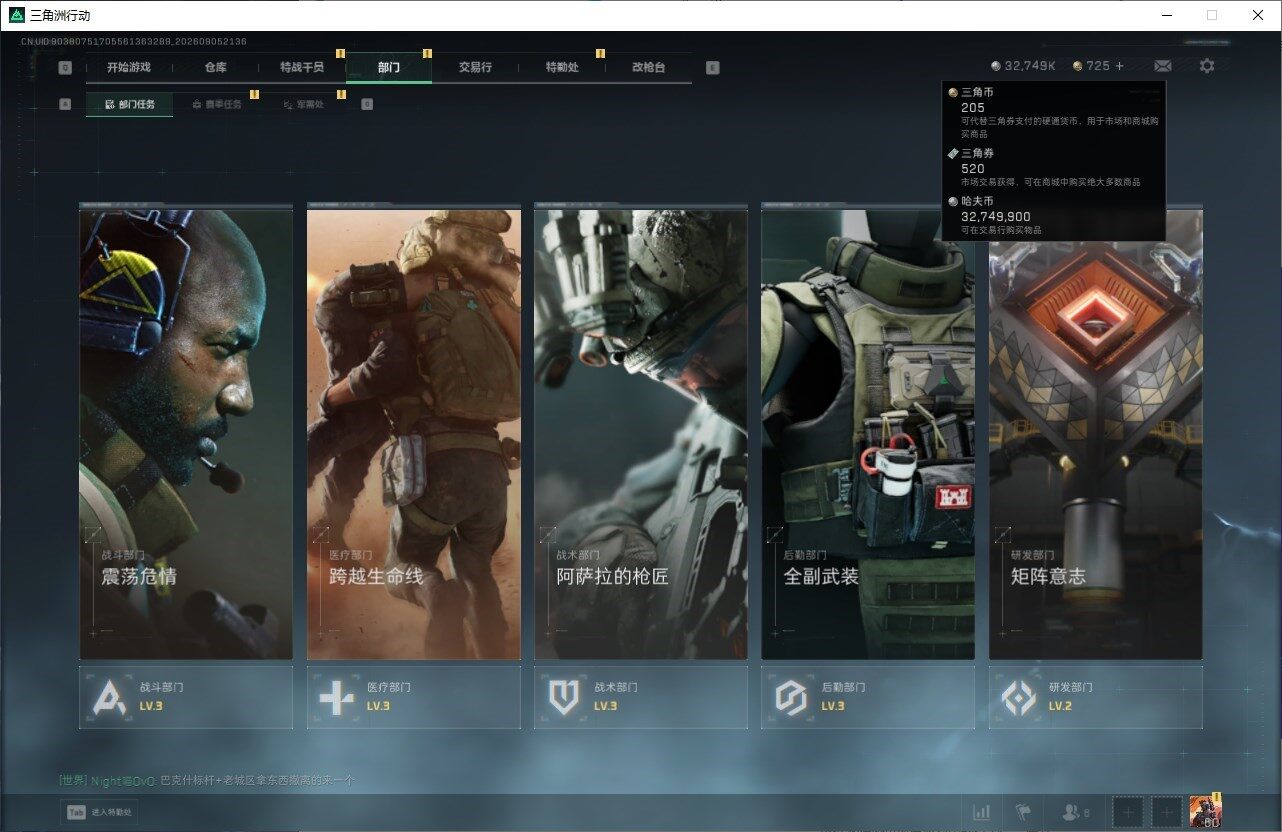1282x832 pixels.
Task: Open the mail inbox envelope icon
Action: (x=1163, y=66)
